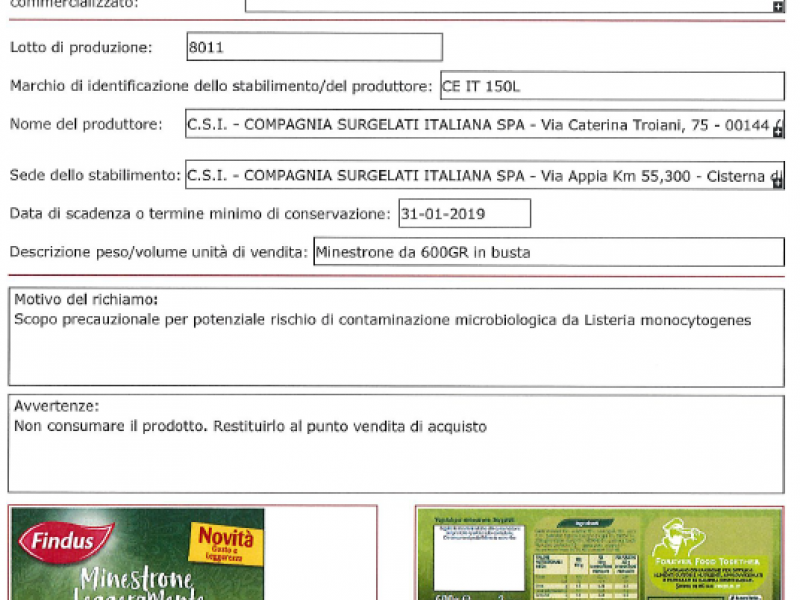
Task: Click the text 'Non consumare il prodotto'
Action: 111,426
